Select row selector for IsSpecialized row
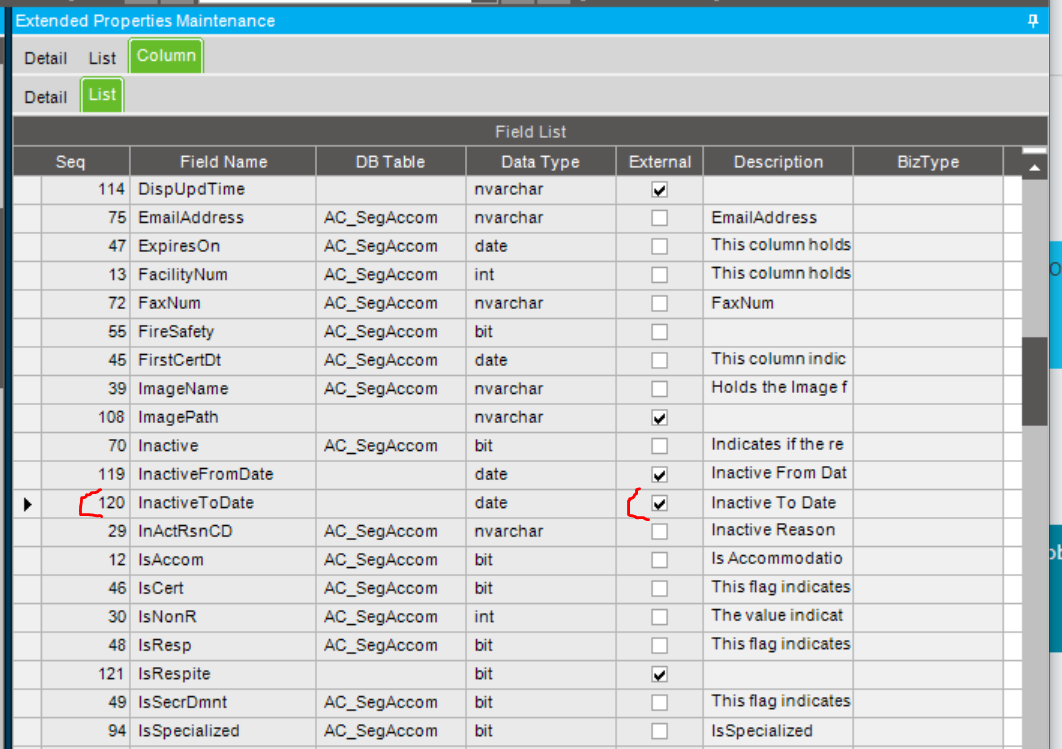 pos(28,731)
